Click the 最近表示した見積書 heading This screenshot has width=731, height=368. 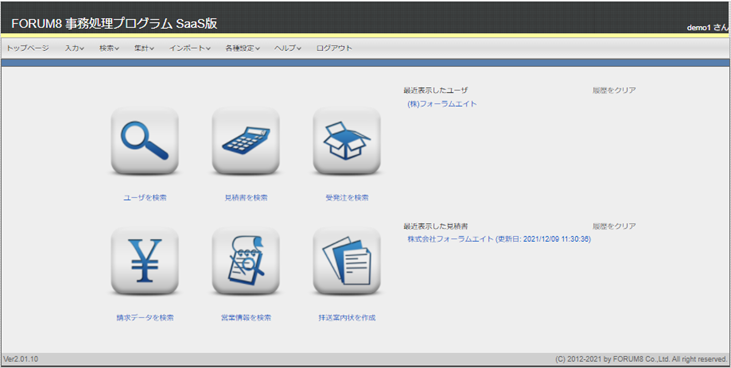435,226
